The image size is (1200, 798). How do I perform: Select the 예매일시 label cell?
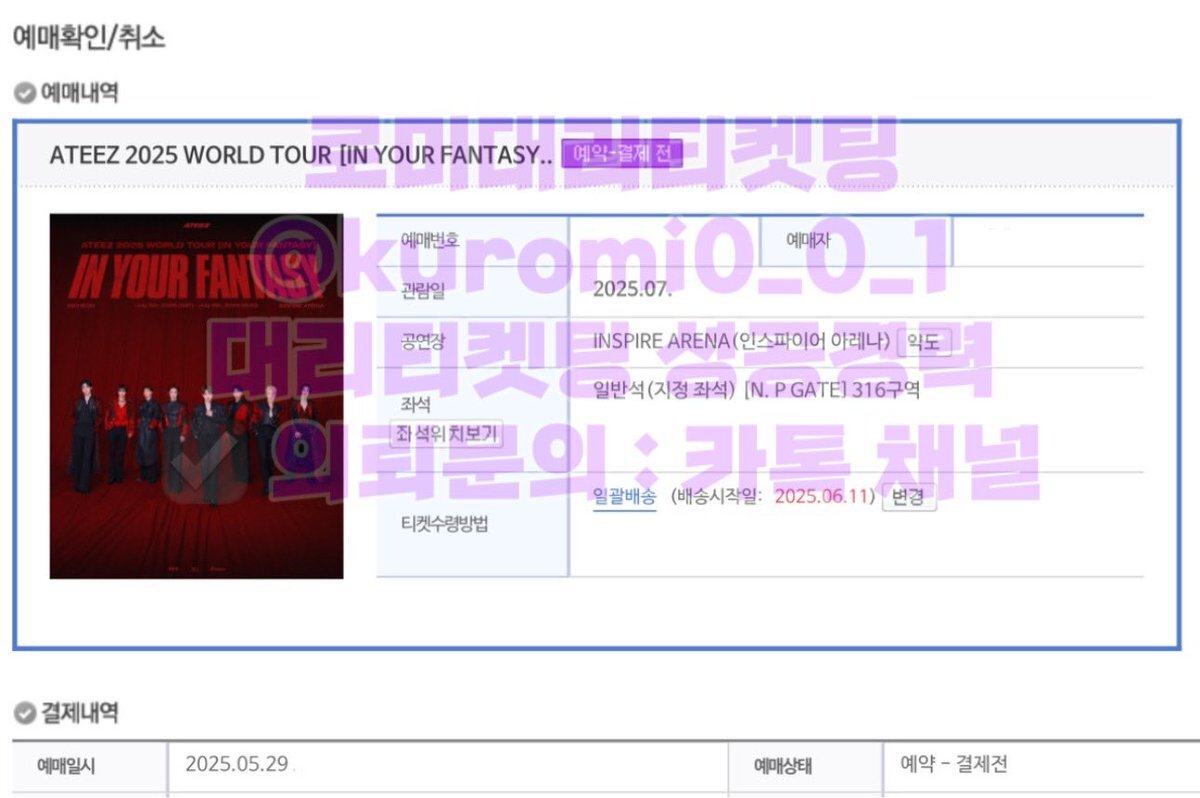click(x=90, y=767)
